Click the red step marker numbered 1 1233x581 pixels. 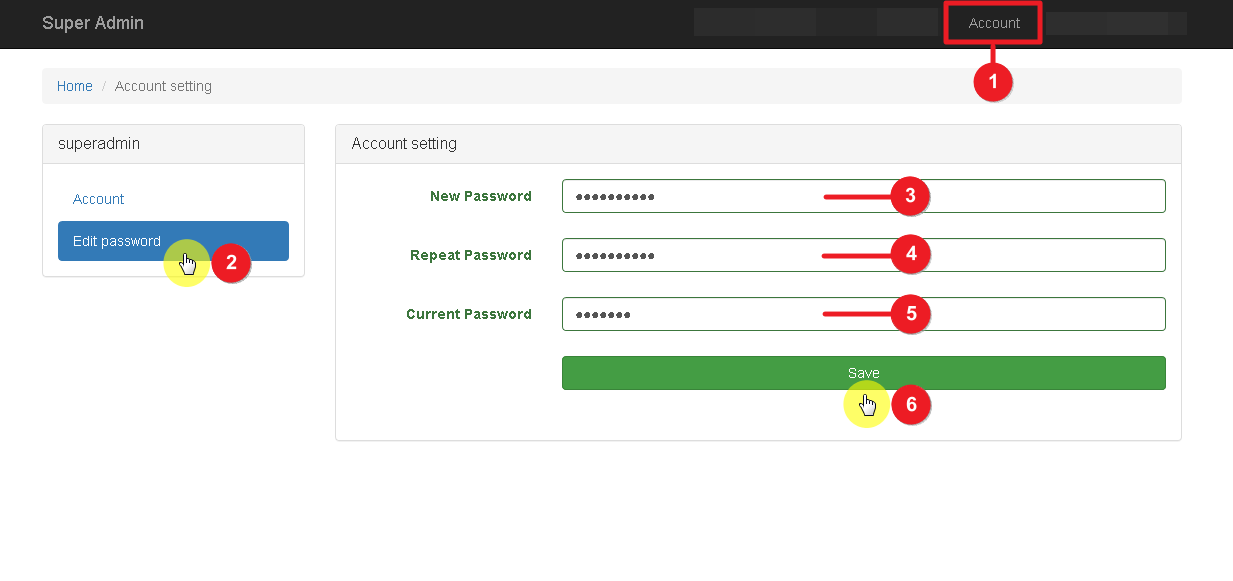tap(993, 83)
